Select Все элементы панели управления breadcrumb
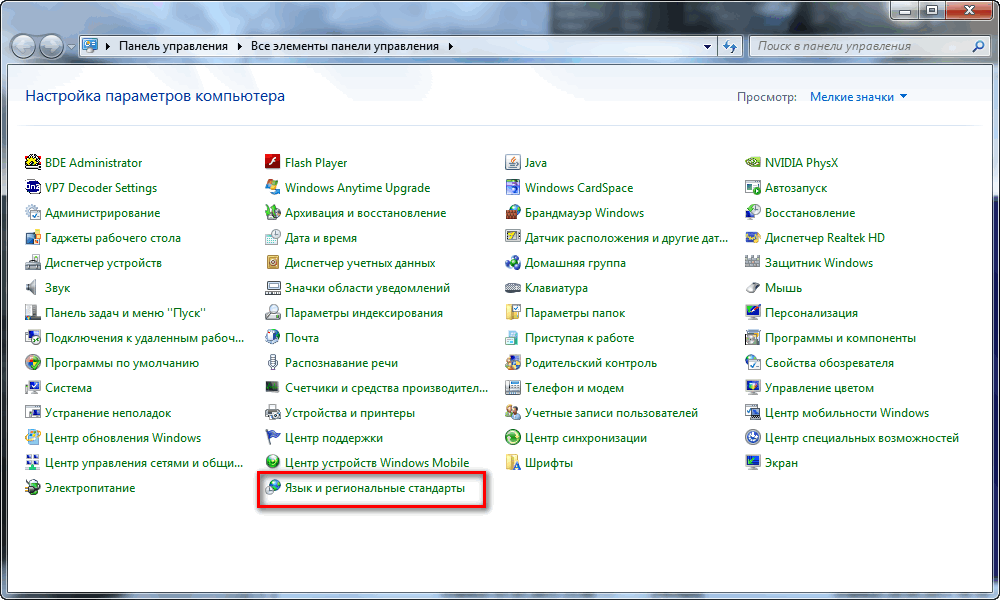1000x600 pixels. coord(345,46)
